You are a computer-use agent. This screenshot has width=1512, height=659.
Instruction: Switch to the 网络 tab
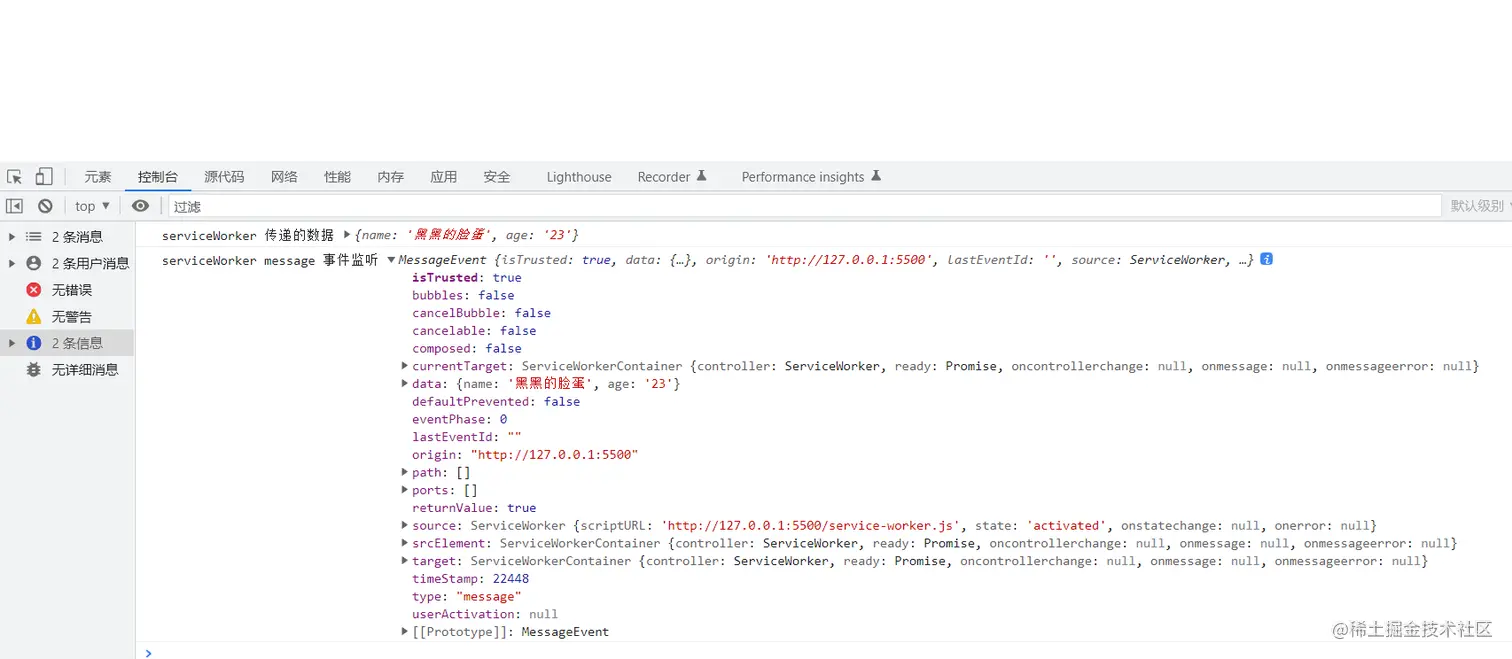pyautogui.click(x=284, y=177)
